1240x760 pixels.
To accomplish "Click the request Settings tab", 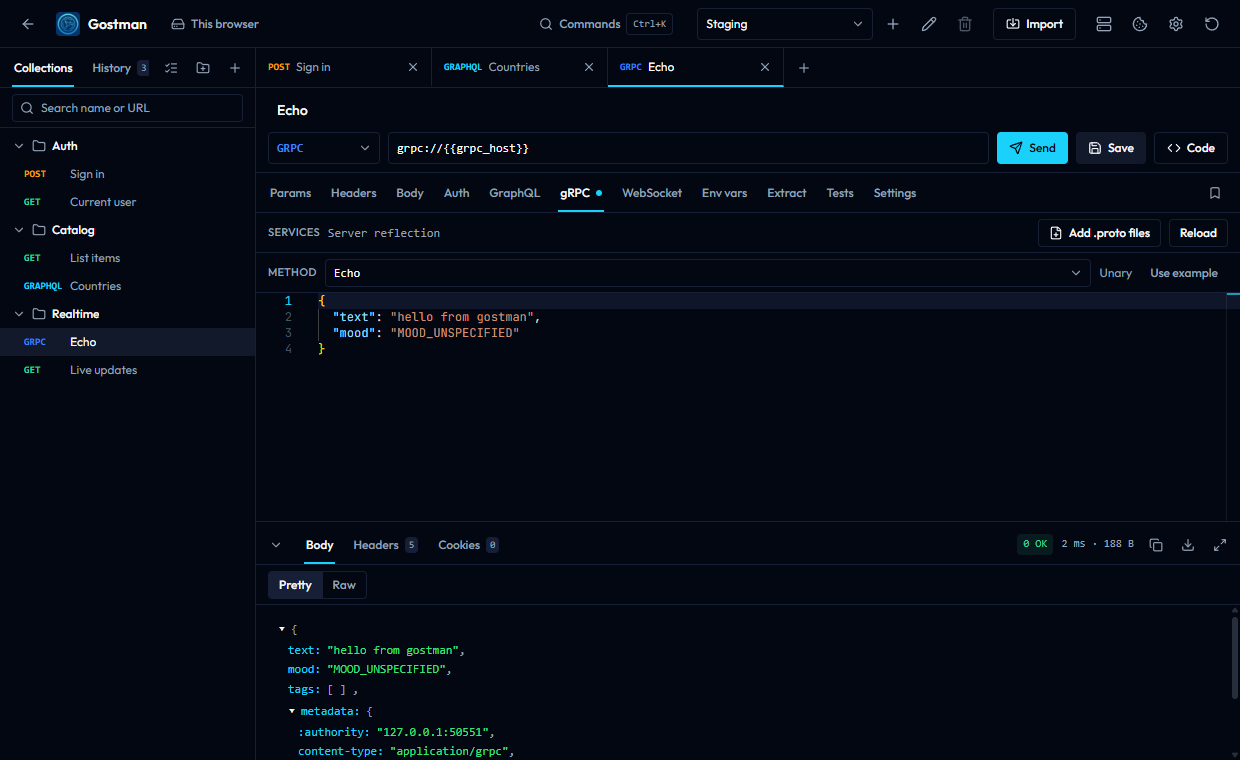I will [895, 193].
